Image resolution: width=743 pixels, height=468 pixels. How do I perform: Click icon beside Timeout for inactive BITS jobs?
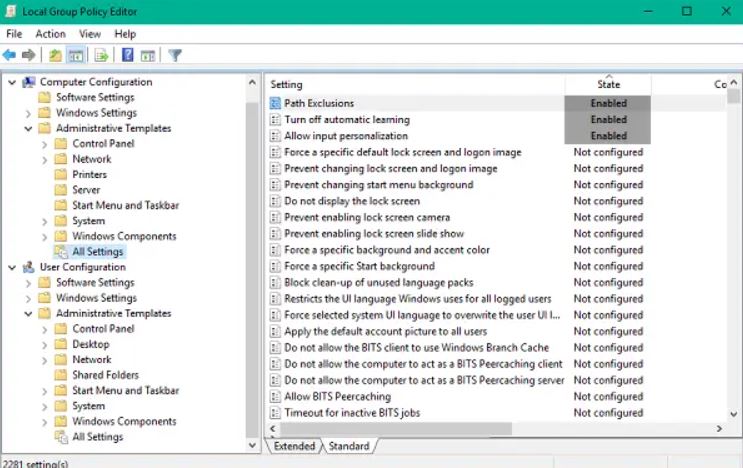pos(275,413)
